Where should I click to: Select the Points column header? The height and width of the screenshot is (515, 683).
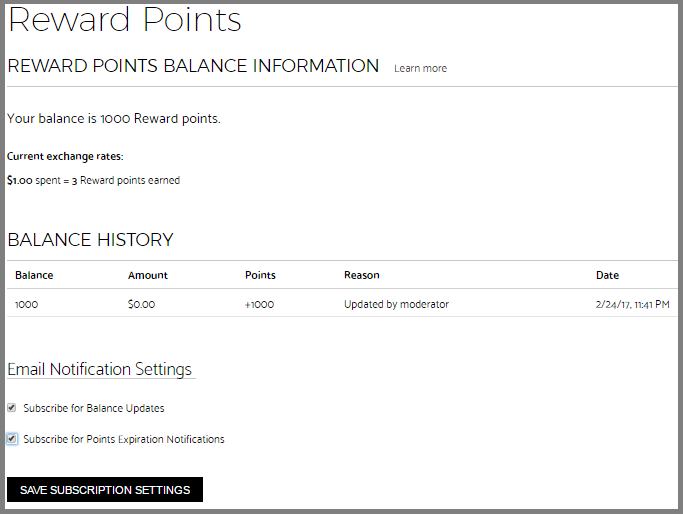tap(260, 275)
